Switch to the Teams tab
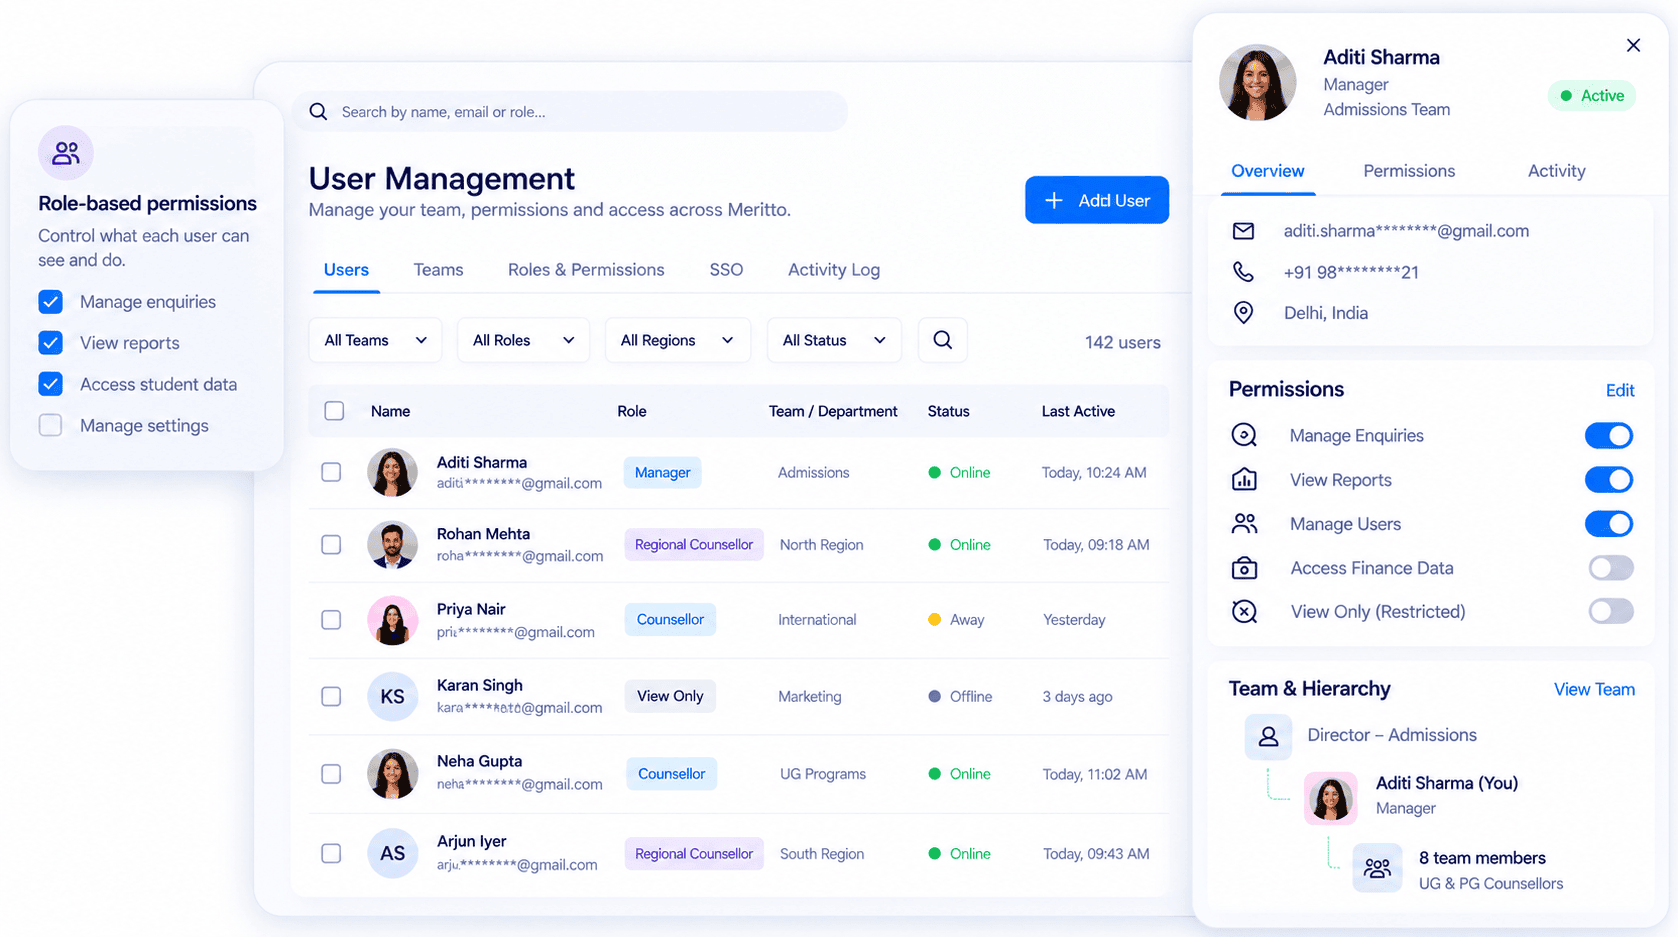Image resolution: width=1678 pixels, height=937 pixels. (438, 270)
